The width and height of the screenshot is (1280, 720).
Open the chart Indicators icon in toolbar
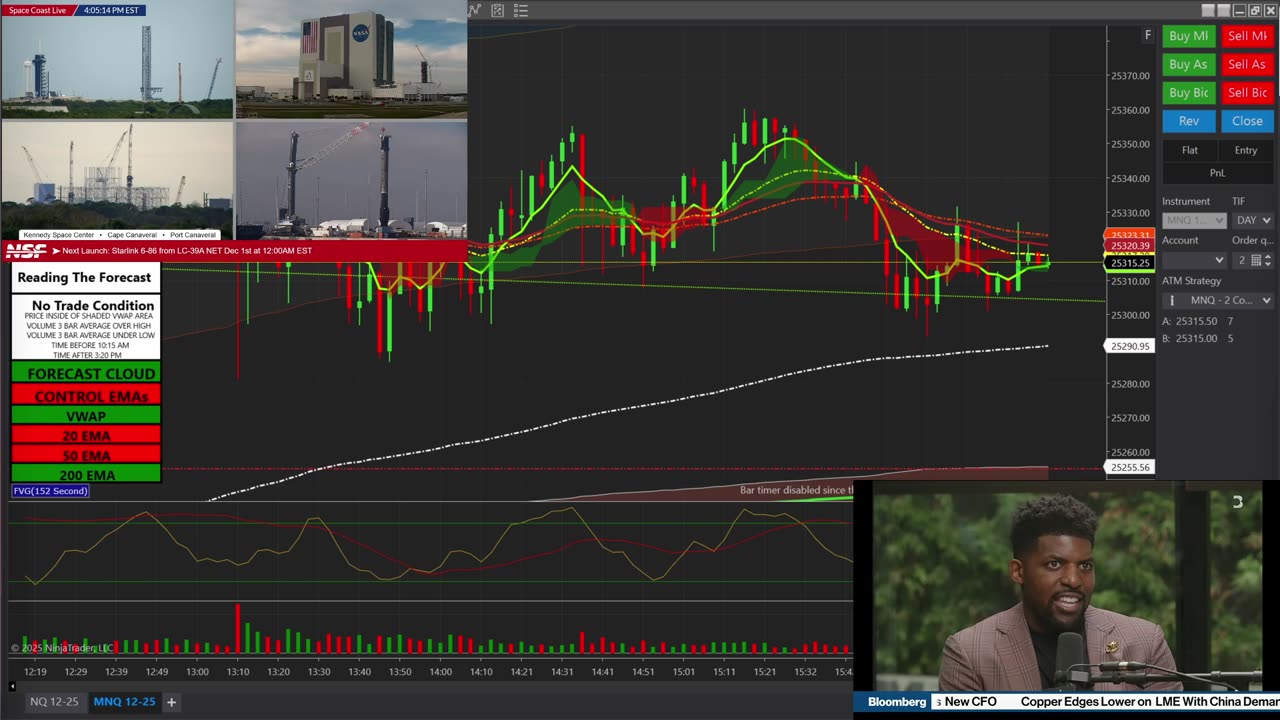(474, 10)
